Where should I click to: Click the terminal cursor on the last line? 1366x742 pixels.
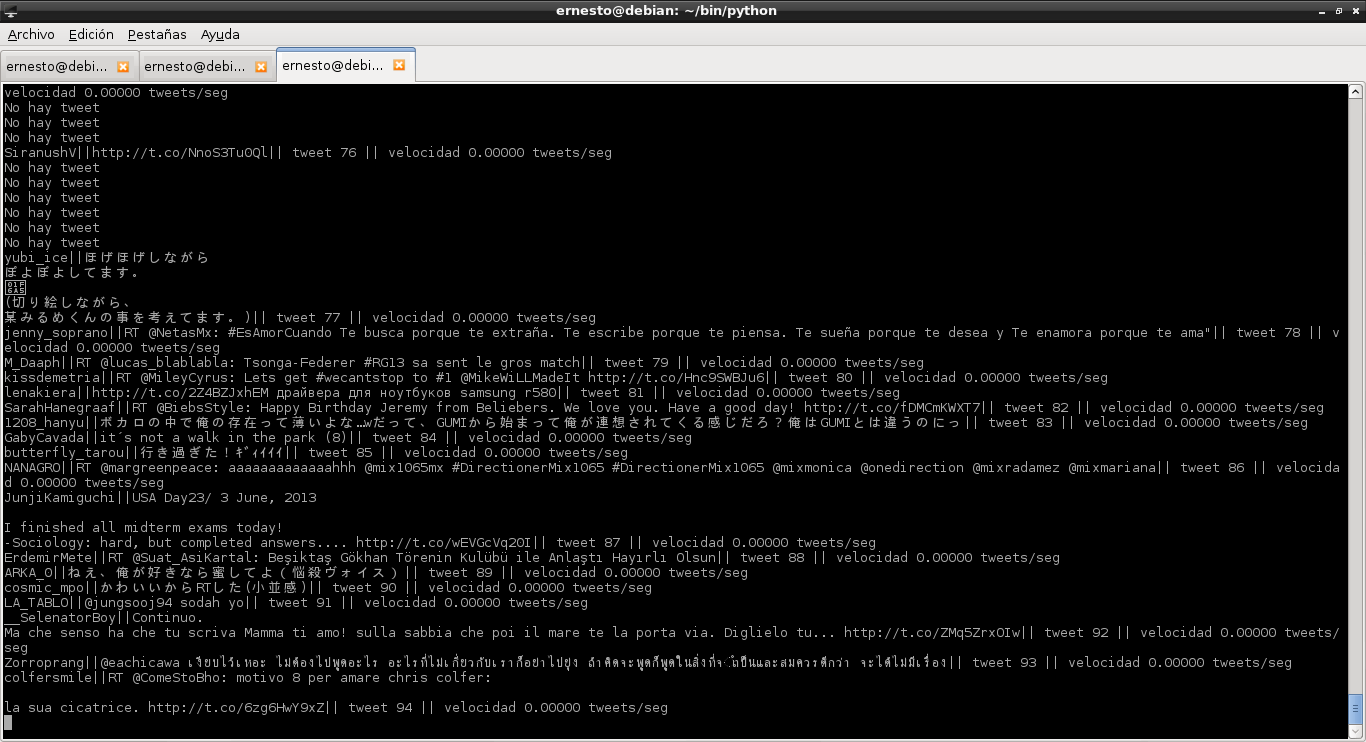tap(9, 723)
